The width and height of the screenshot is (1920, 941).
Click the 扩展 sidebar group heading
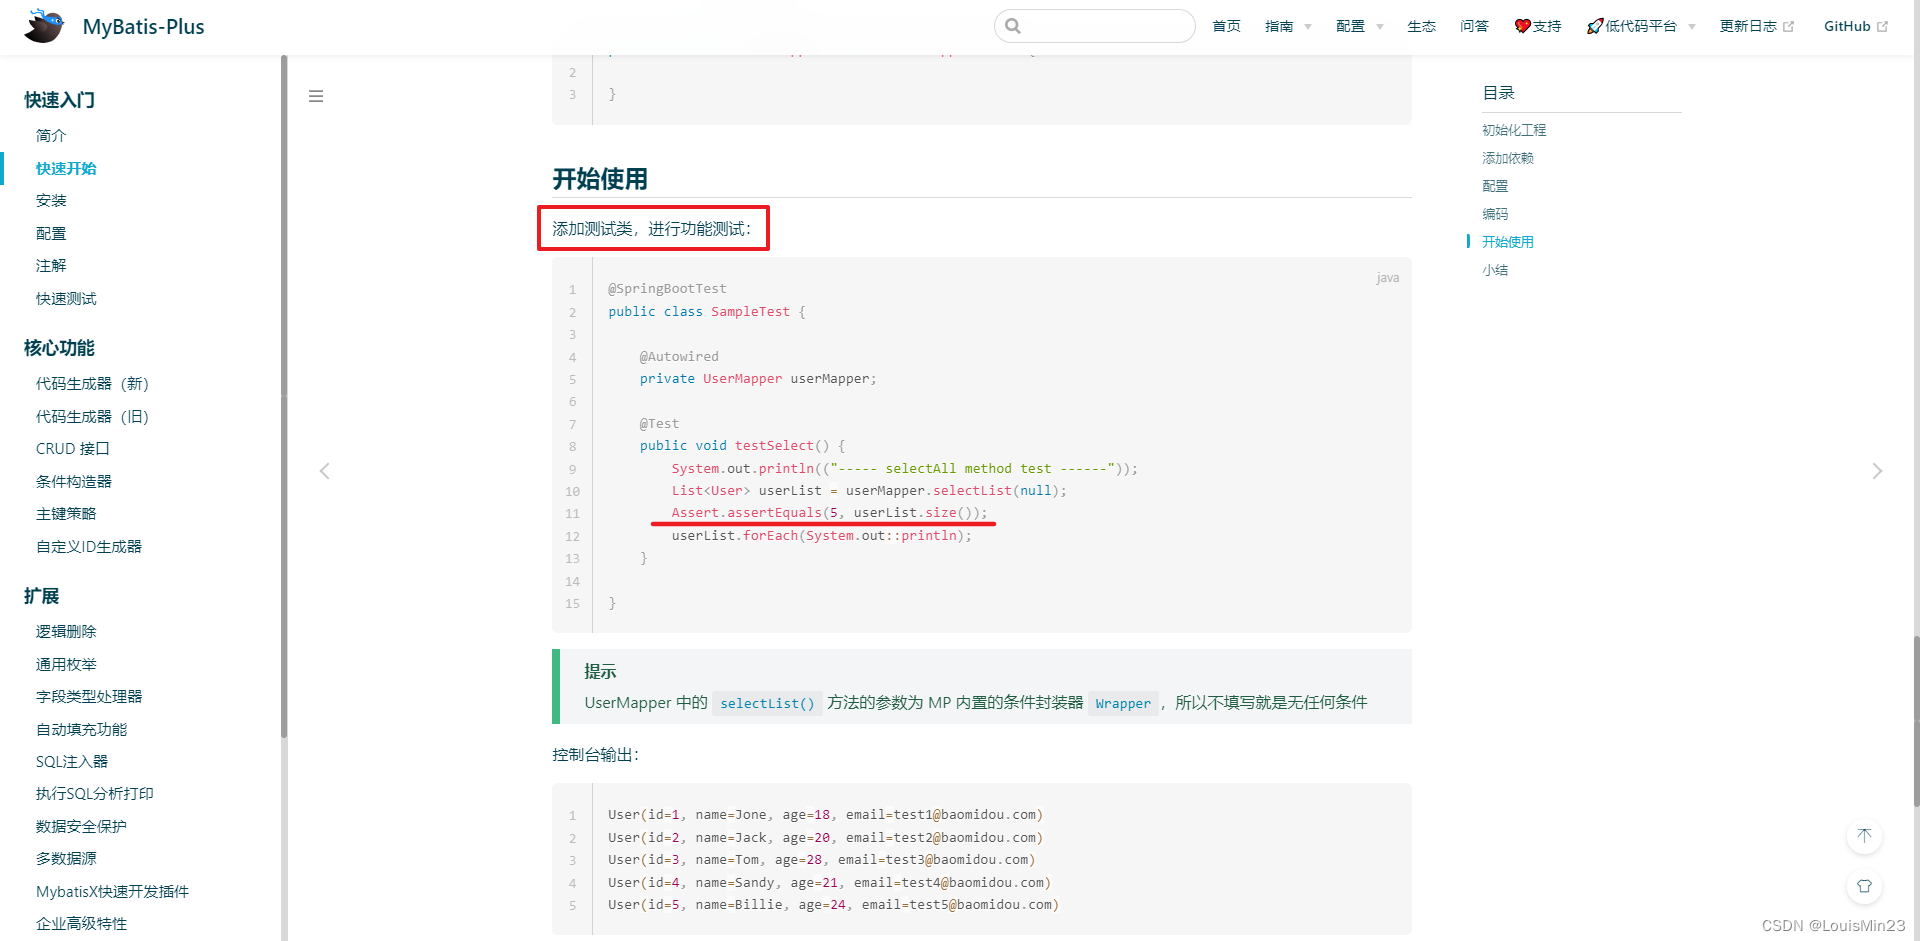tap(42, 596)
